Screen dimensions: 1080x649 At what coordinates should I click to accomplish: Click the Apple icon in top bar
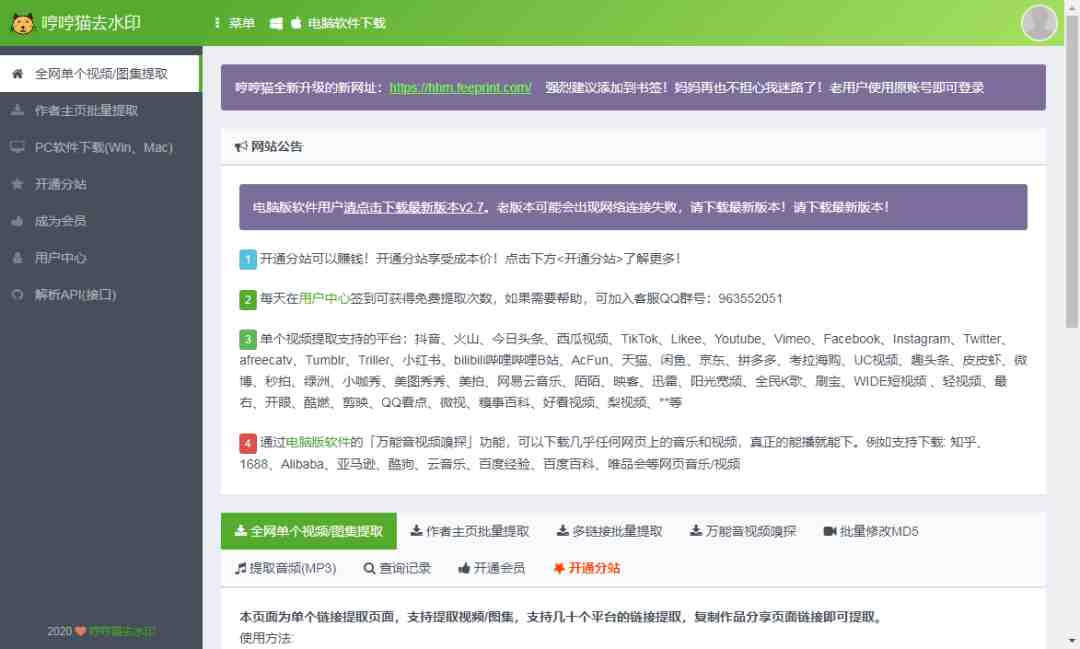point(295,23)
